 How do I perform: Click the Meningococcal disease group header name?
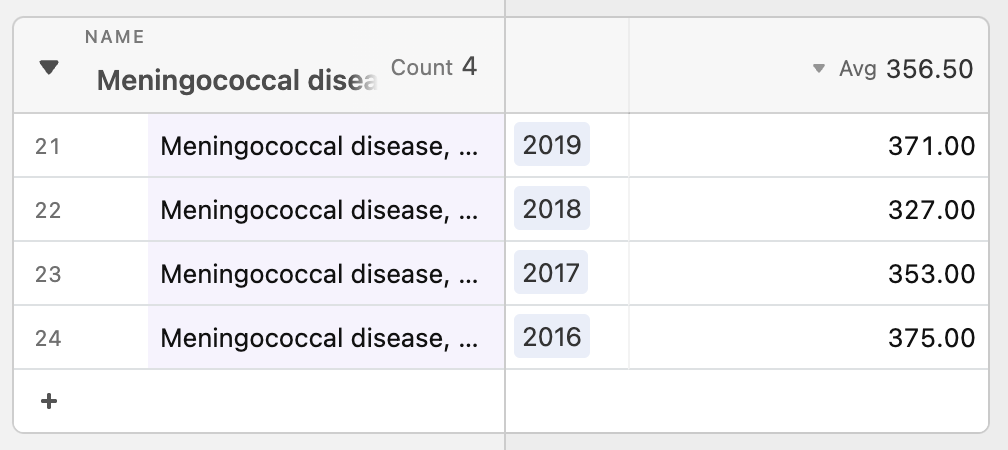click(236, 80)
